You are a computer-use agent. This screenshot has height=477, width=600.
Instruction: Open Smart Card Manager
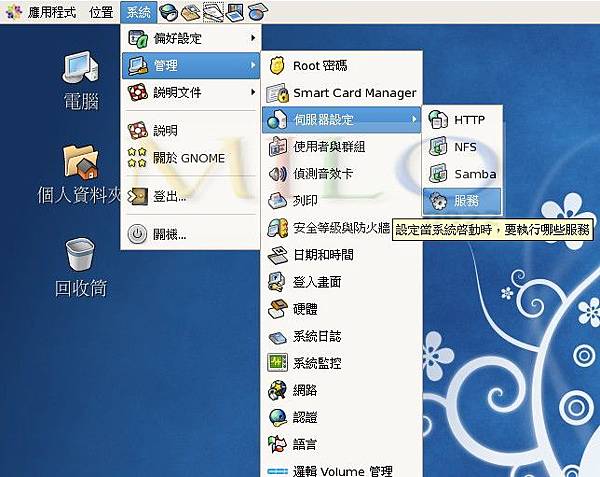coord(342,93)
